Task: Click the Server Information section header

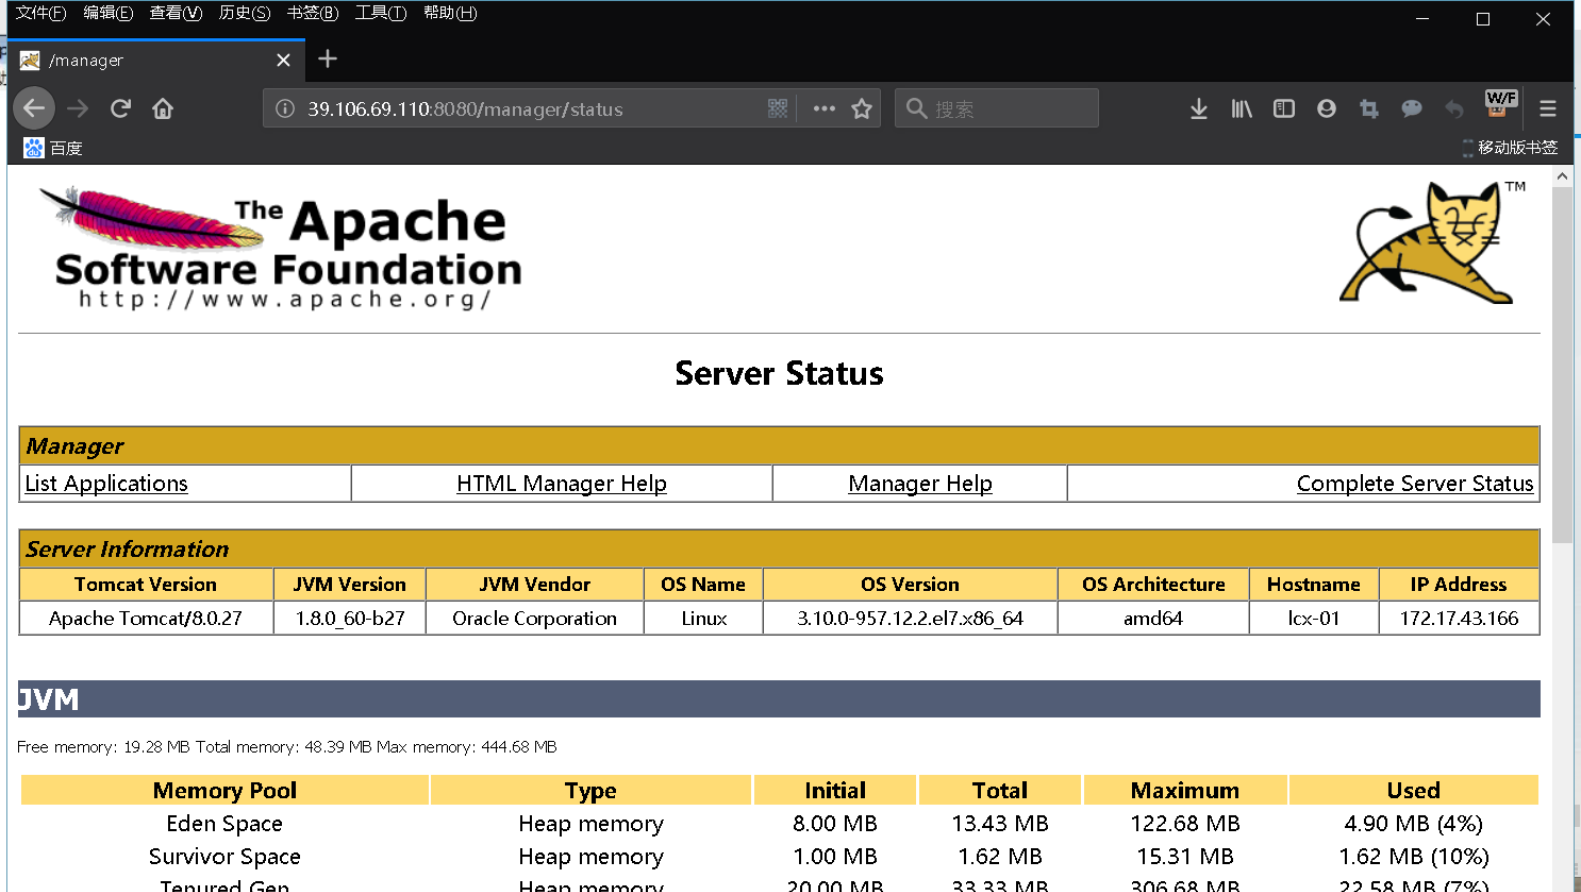Action: (x=779, y=549)
